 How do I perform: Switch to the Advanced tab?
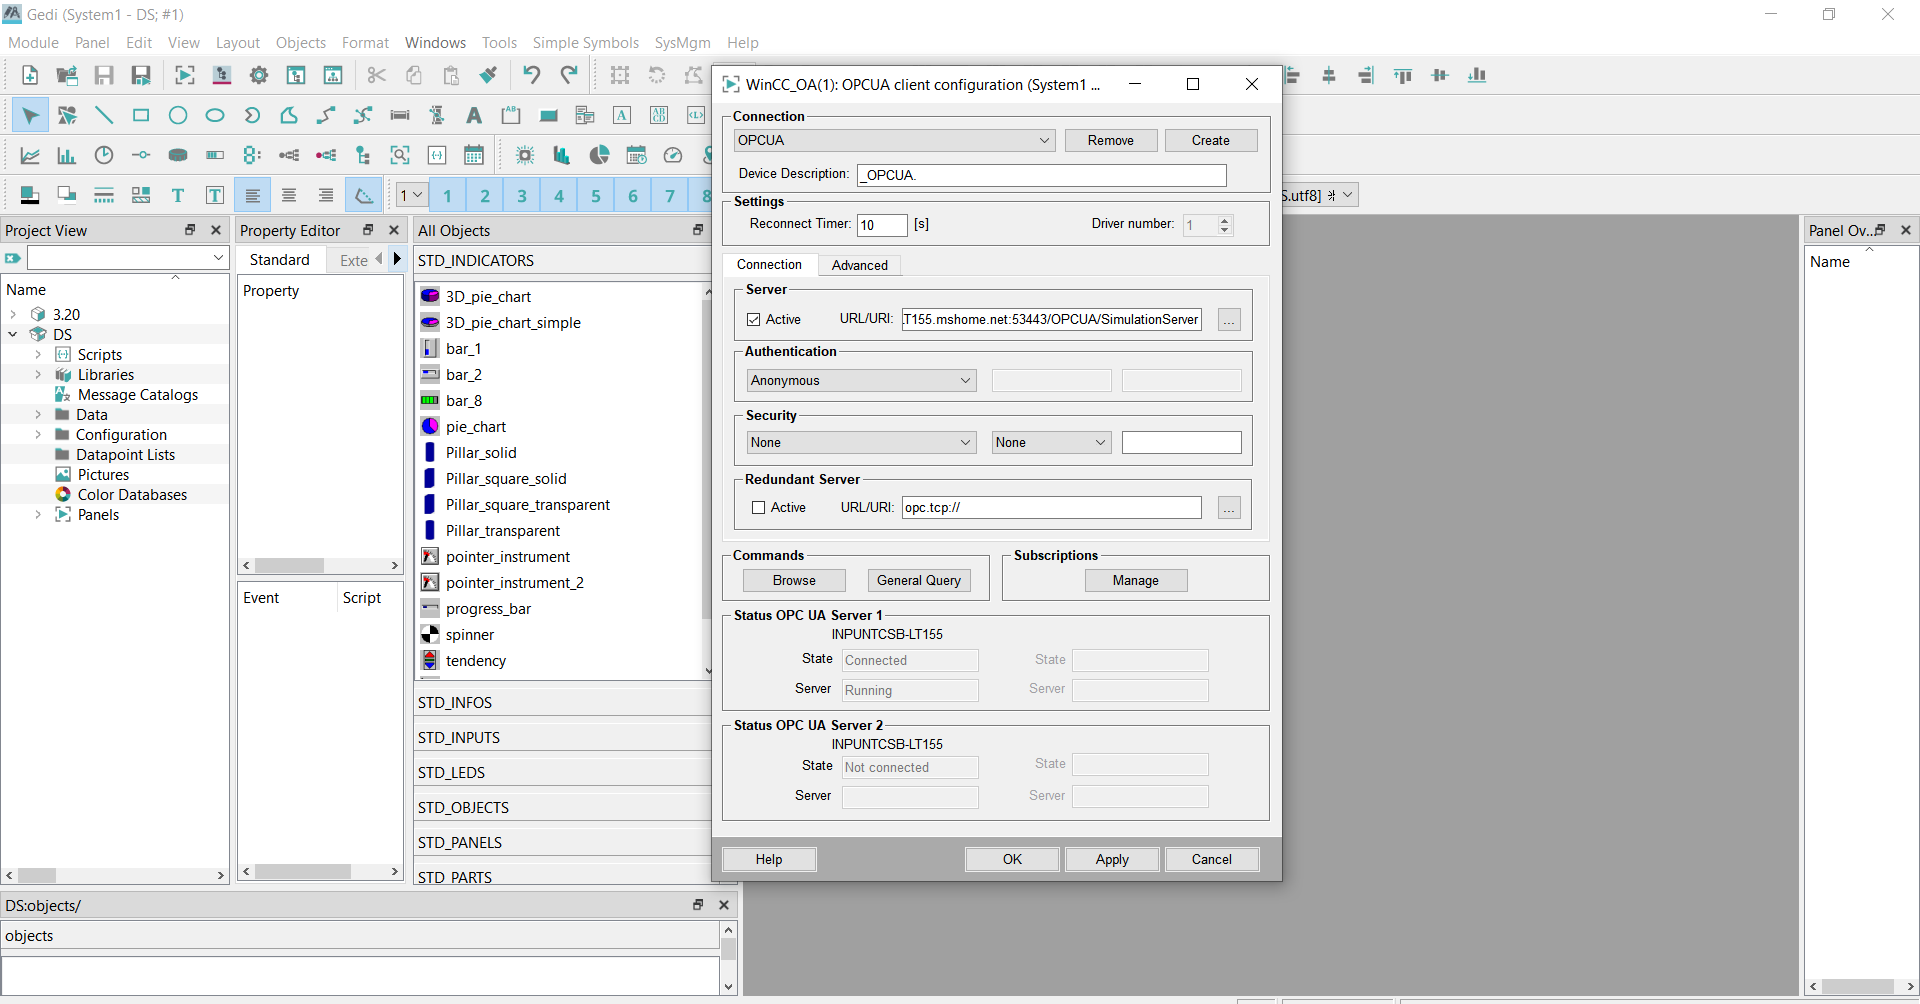[x=859, y=265]
